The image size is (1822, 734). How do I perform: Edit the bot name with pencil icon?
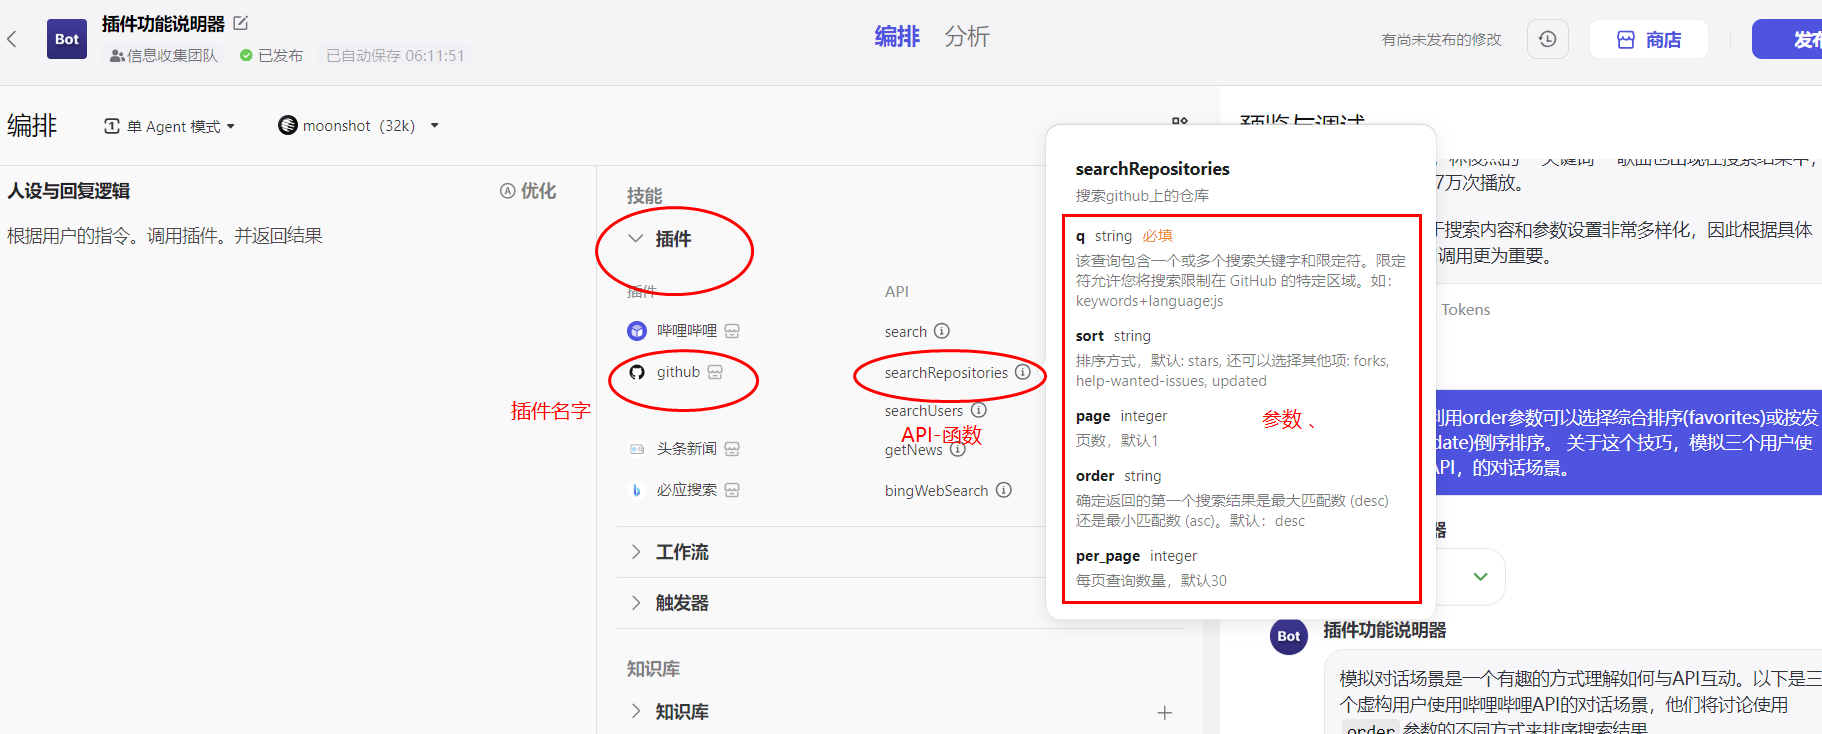241,23
